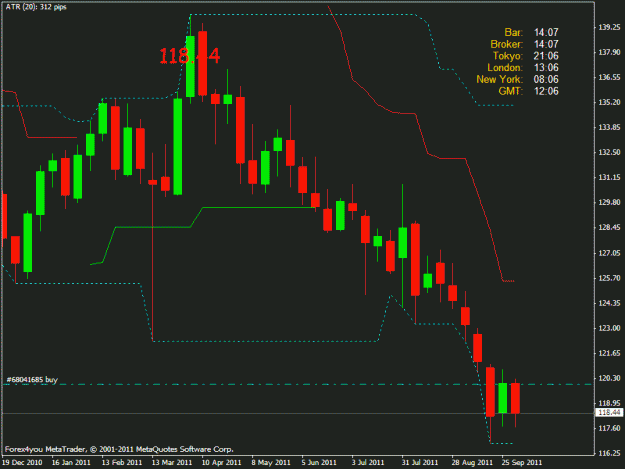
Task: Click the 135.20 price axis label
Action: (x=609, y=102)
